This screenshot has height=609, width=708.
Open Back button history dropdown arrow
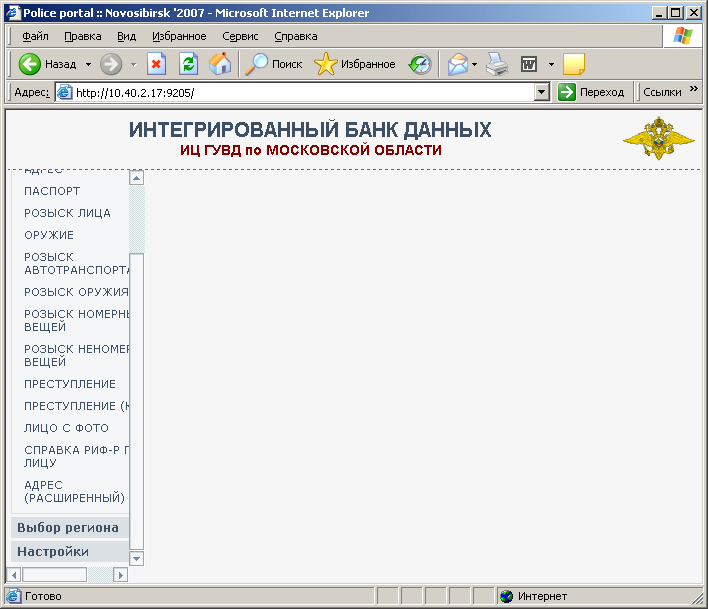point(88,65)
